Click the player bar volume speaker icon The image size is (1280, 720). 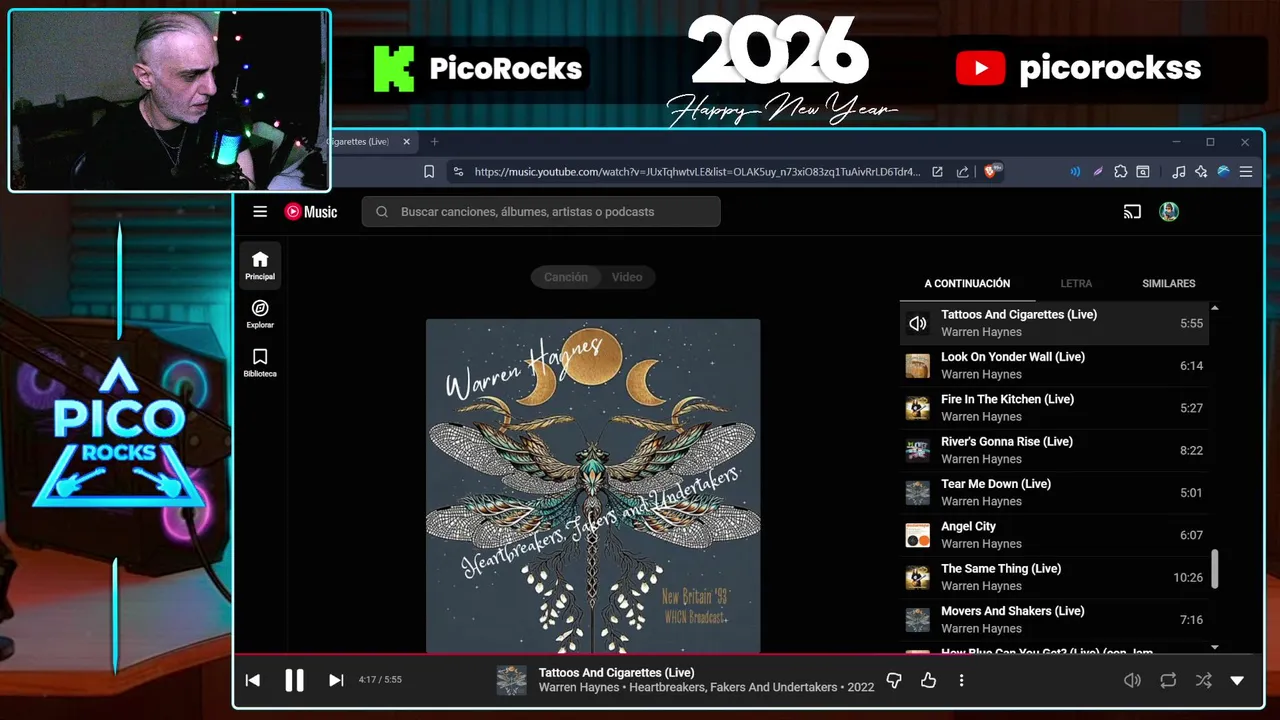point(1132,680)
